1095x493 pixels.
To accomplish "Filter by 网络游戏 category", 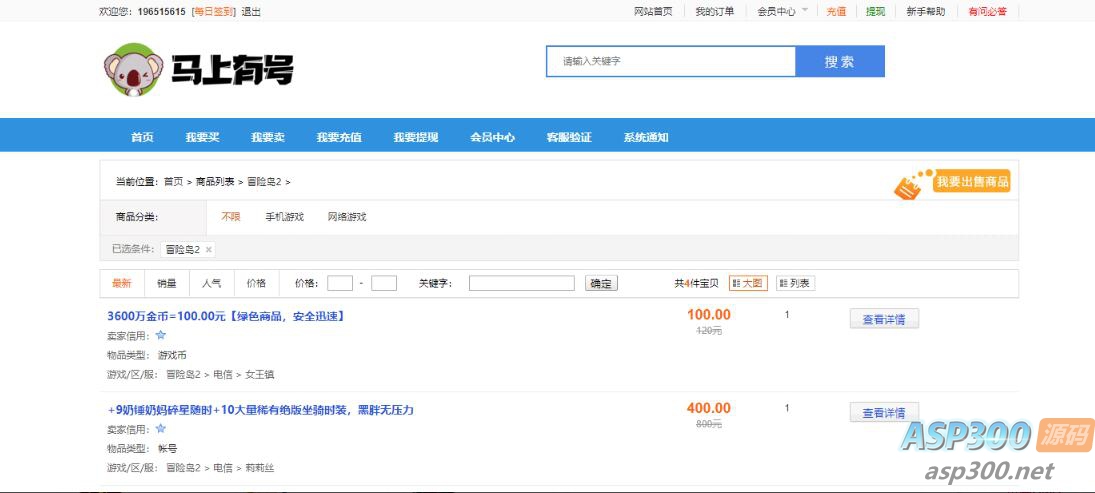I will 347,216.
